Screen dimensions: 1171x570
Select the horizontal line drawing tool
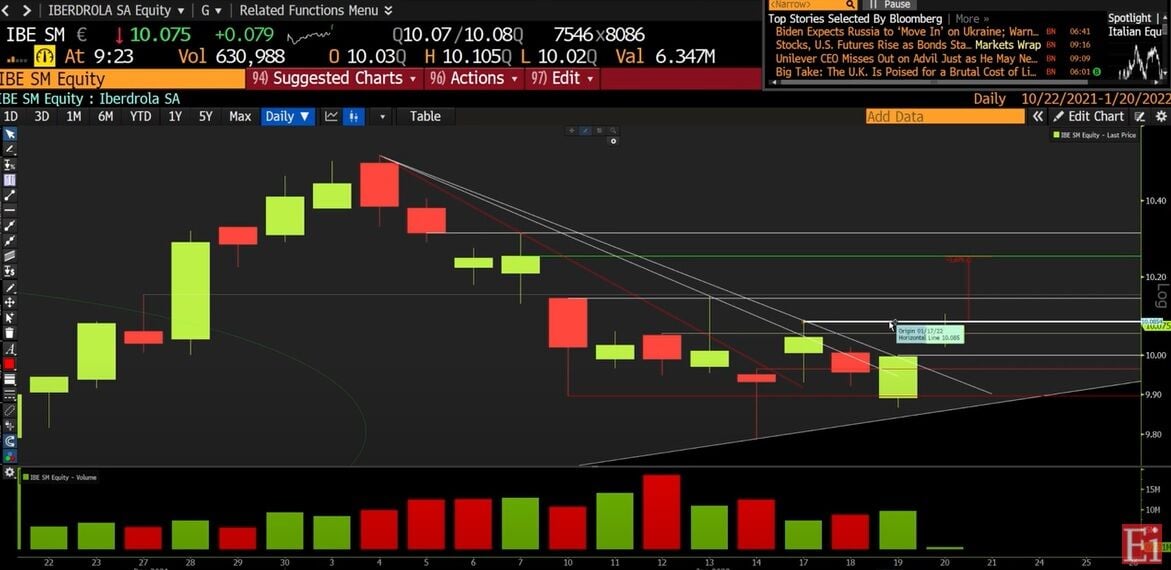click(10, 210)
